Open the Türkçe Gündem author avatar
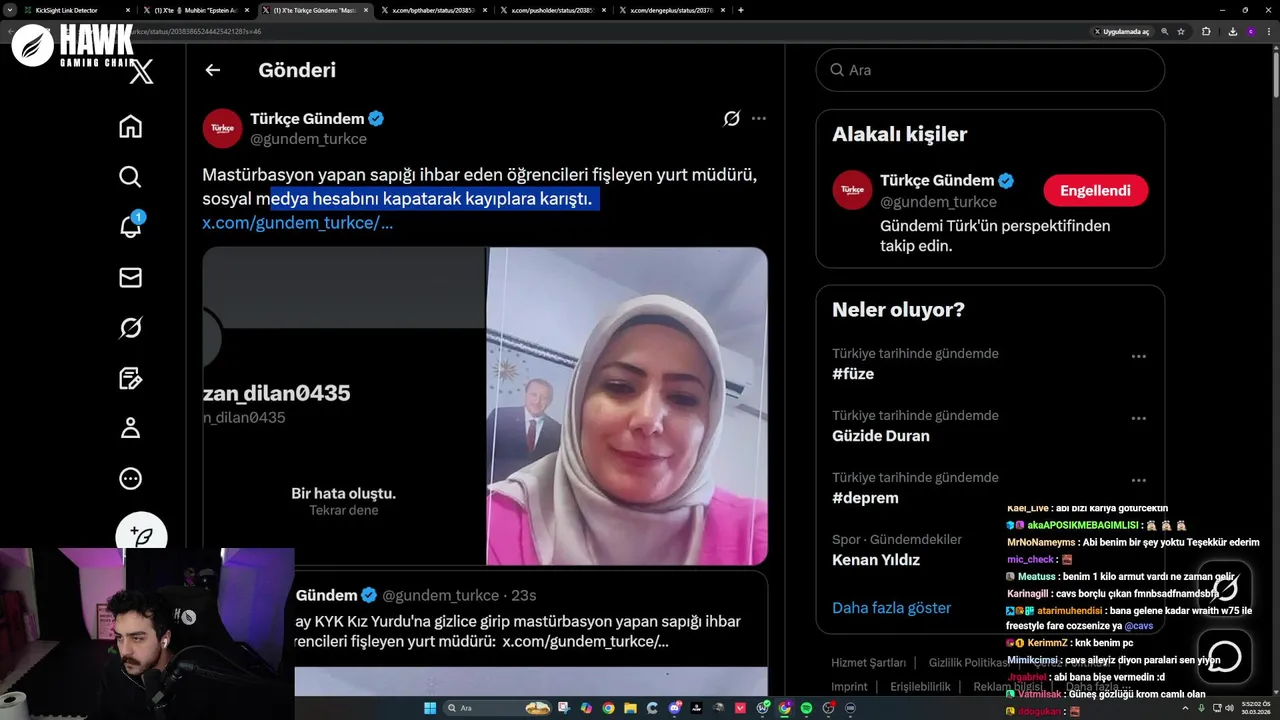The height and width of the screenshot is (720, 1280). coord(222,129)
